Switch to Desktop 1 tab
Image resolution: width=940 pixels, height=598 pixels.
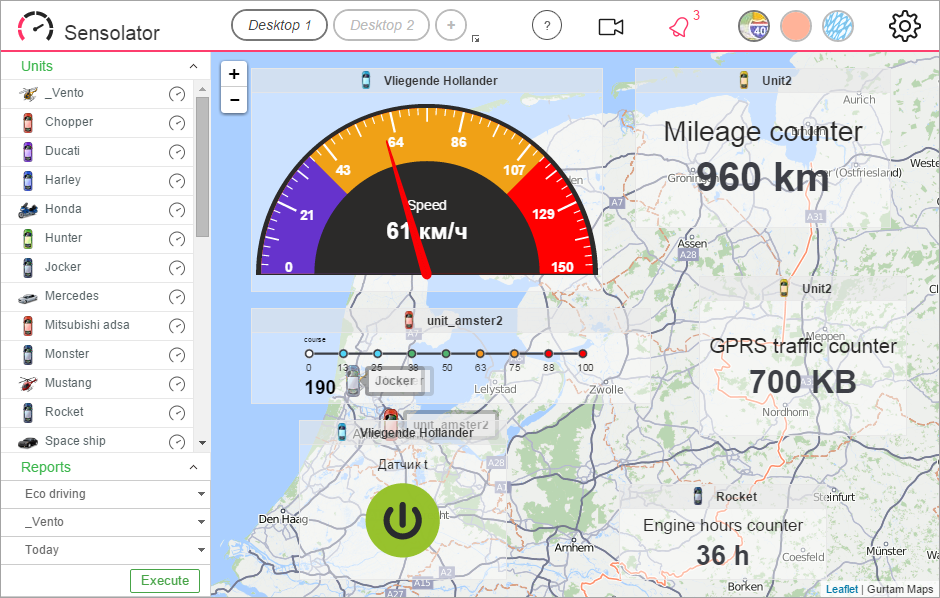[x=279, y=25]
